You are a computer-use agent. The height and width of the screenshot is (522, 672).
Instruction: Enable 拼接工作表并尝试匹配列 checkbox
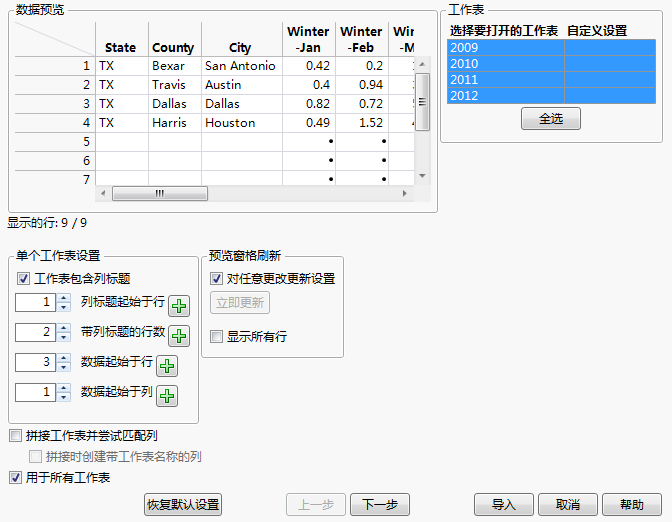coord(15,436)
